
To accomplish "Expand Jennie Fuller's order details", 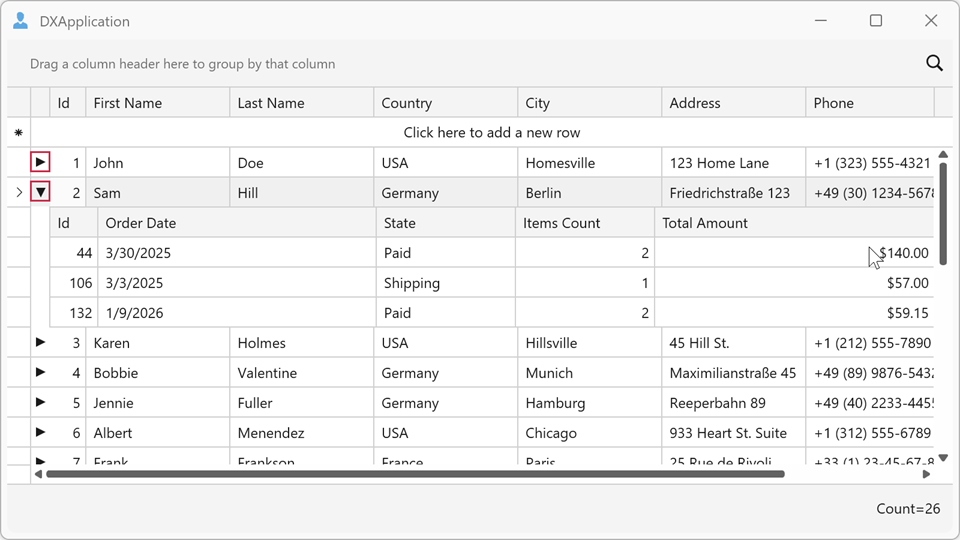I will click(40, 402).
